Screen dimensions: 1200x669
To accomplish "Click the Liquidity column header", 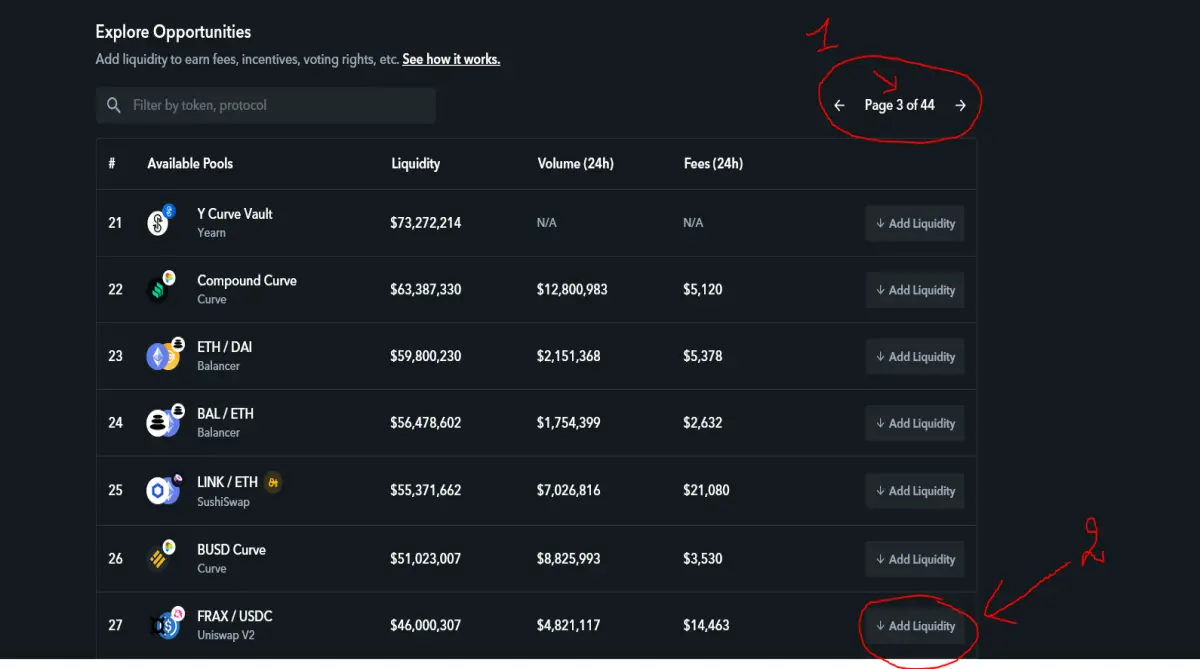I will point(416,163).
